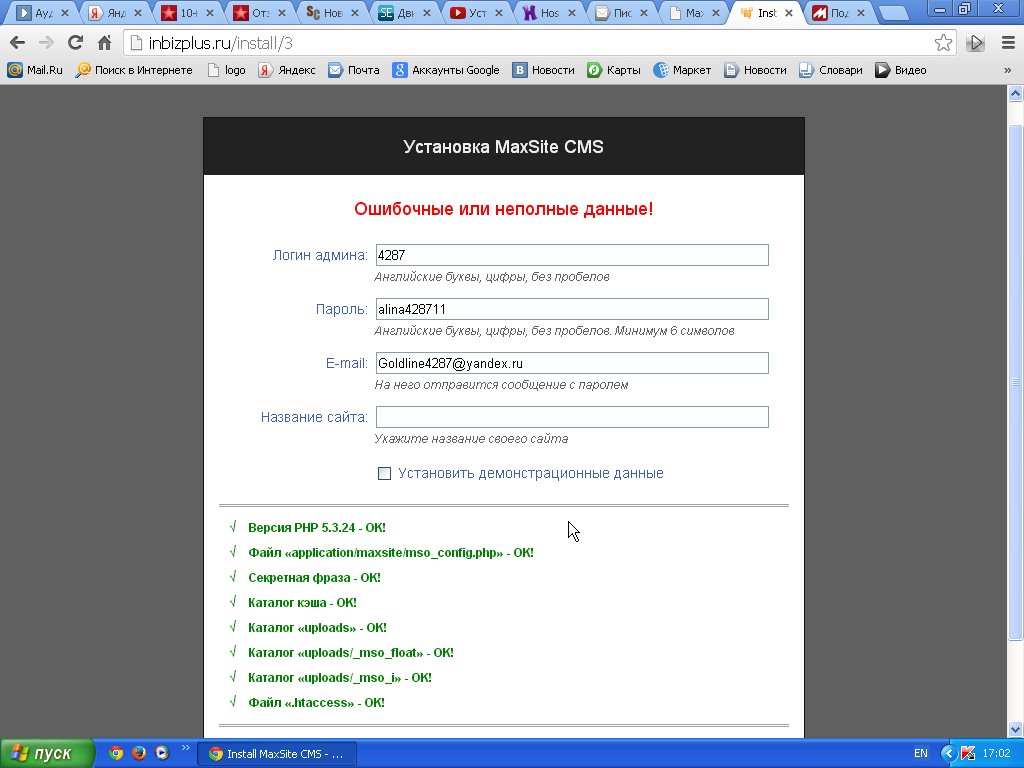
Task: Switch to the Ауд browser tab
Action: pos(42,12)
